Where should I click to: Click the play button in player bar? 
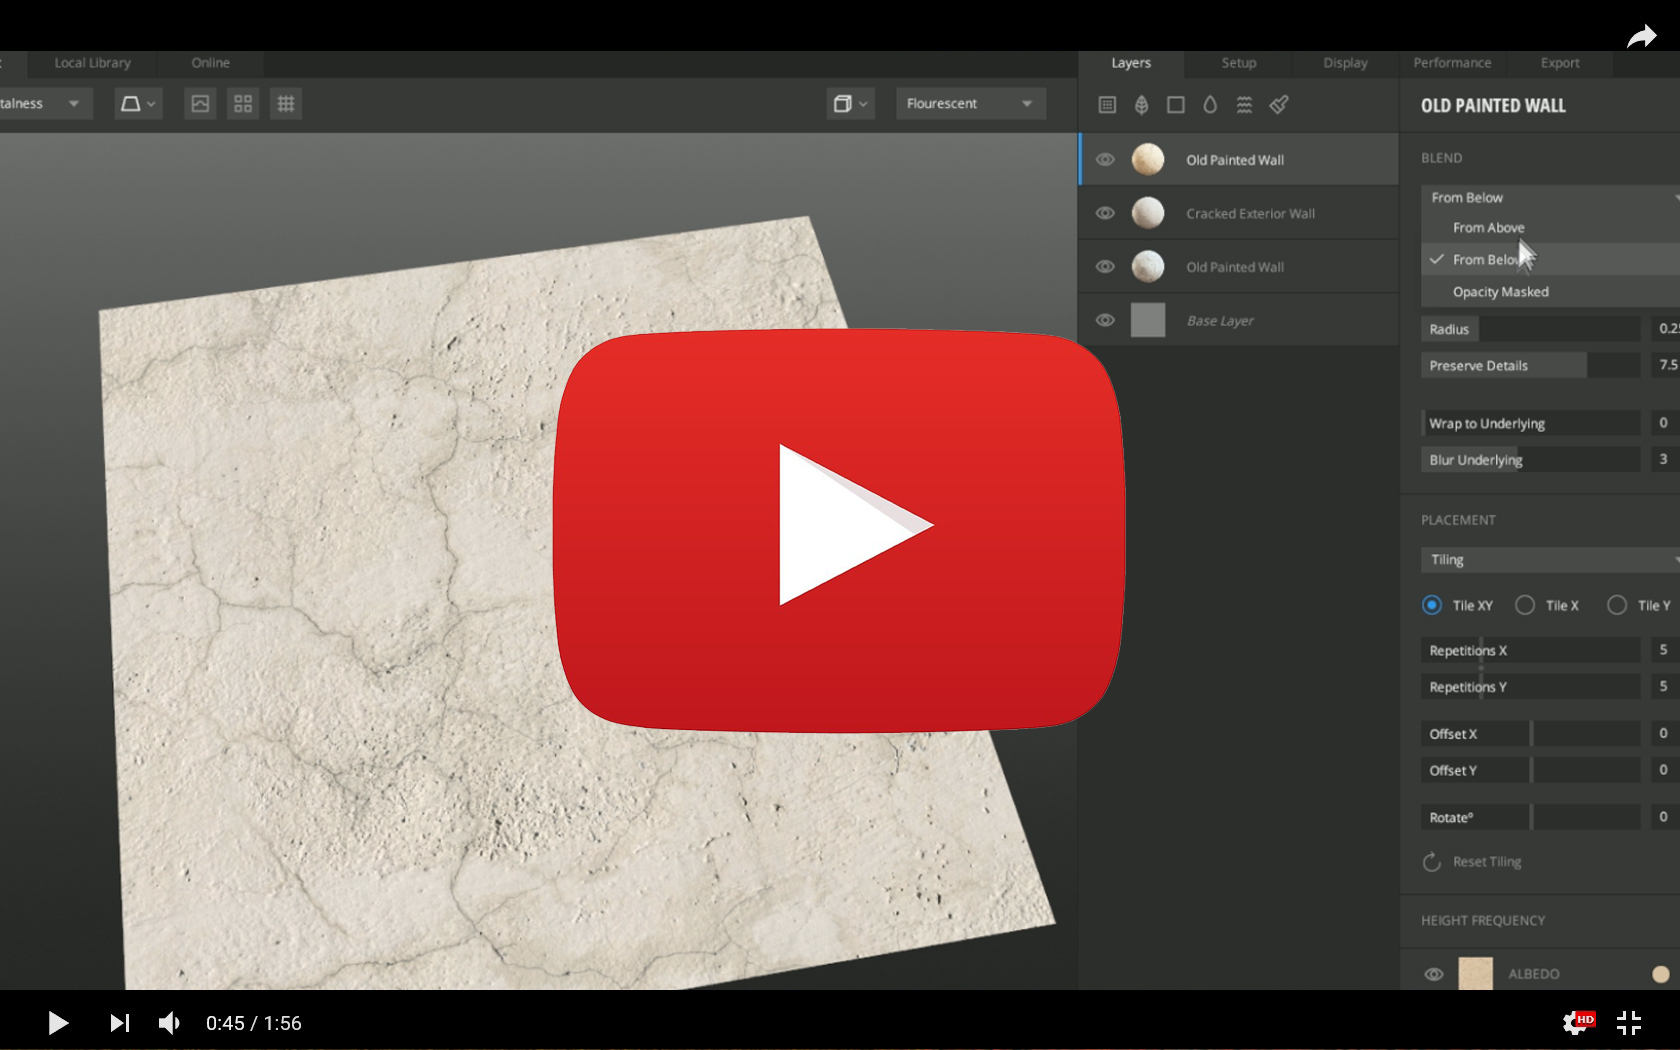58,1023
